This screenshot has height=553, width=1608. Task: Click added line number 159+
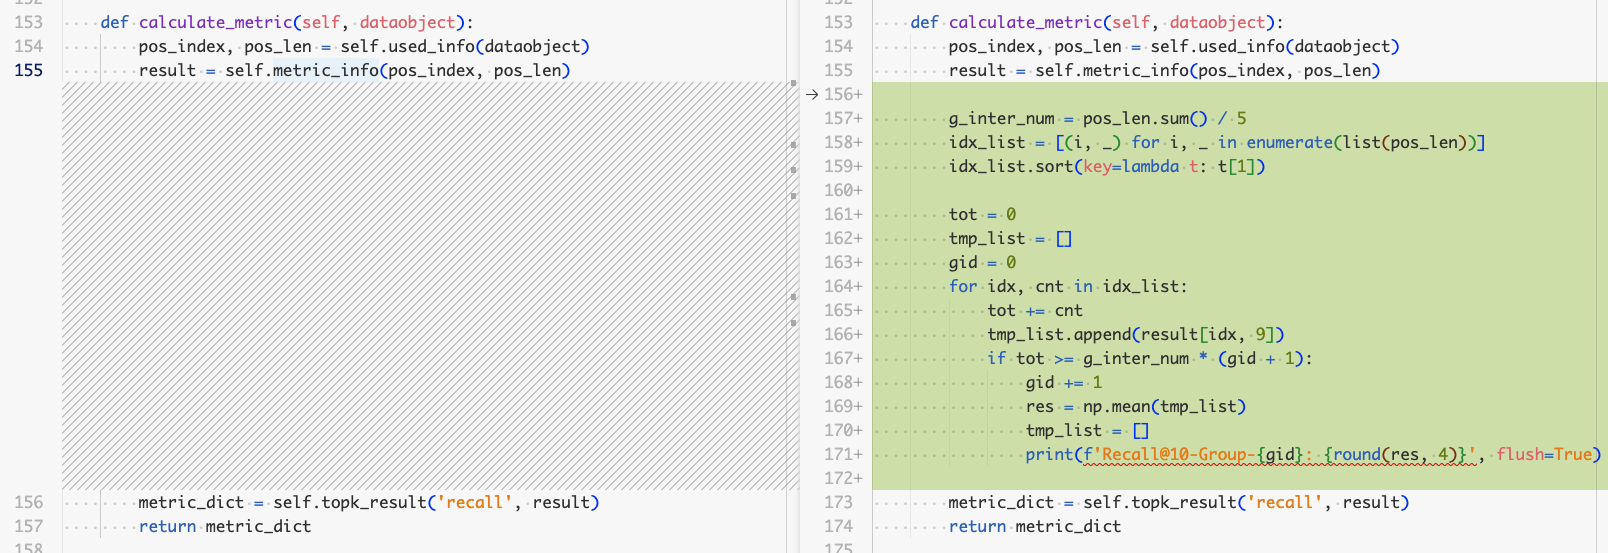coord(843,166)
